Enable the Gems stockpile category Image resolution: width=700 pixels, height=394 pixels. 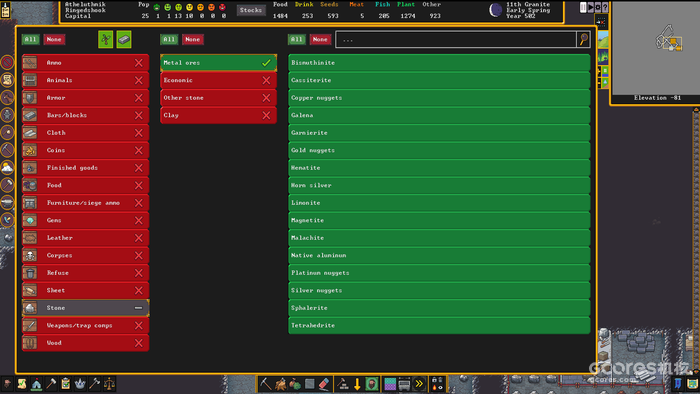85,220
